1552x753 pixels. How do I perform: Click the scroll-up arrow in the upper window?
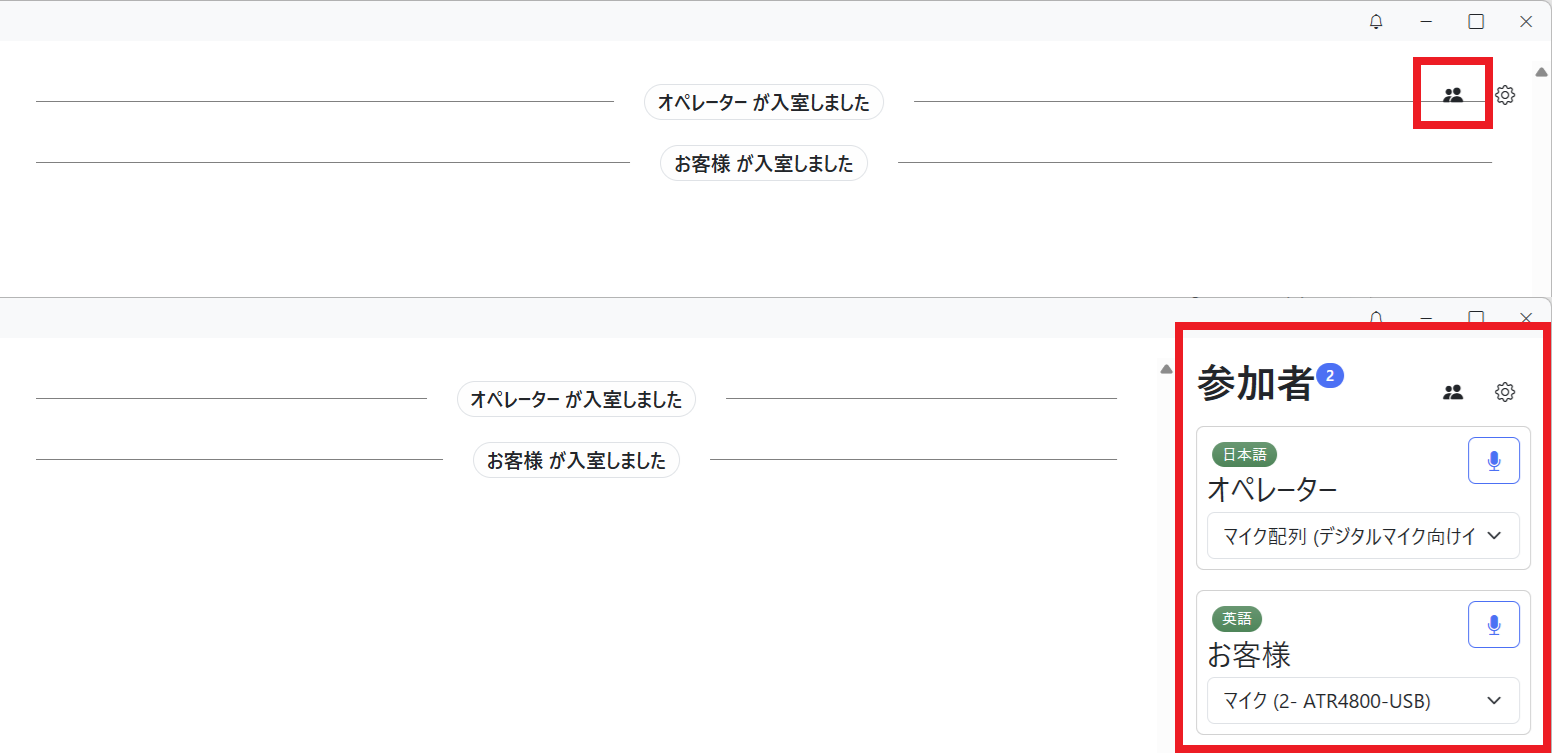coord(1541,71)
